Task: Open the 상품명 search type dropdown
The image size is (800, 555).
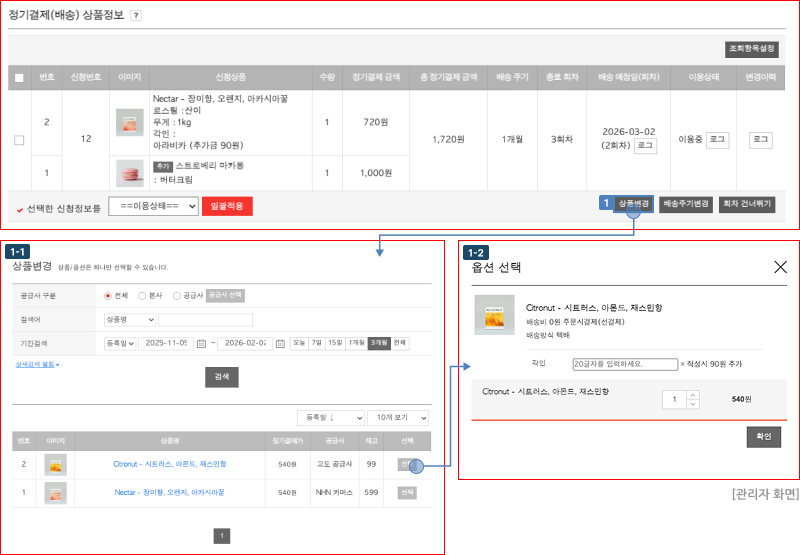Action: pos(129,319)
